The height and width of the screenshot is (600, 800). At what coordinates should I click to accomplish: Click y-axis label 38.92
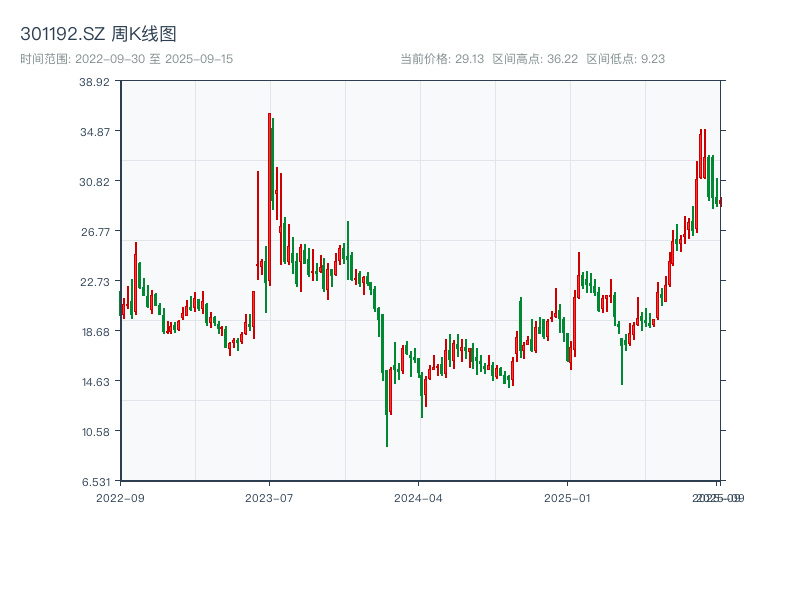coord(94,82)
